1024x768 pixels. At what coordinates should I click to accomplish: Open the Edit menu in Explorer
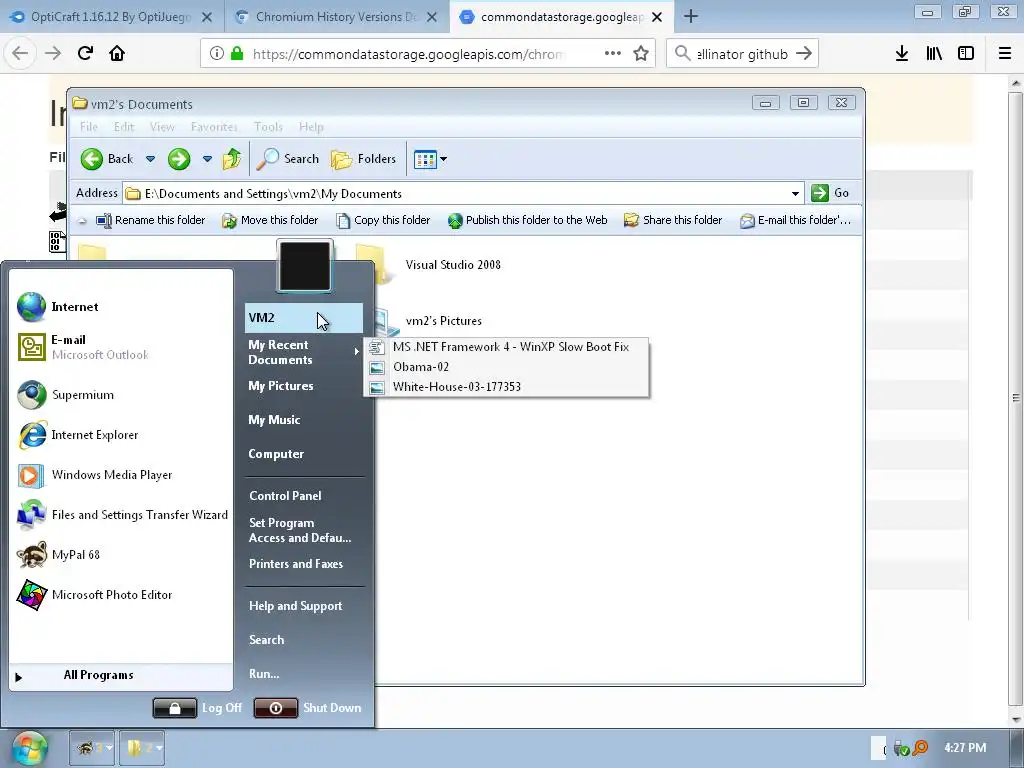click(123, 127)
